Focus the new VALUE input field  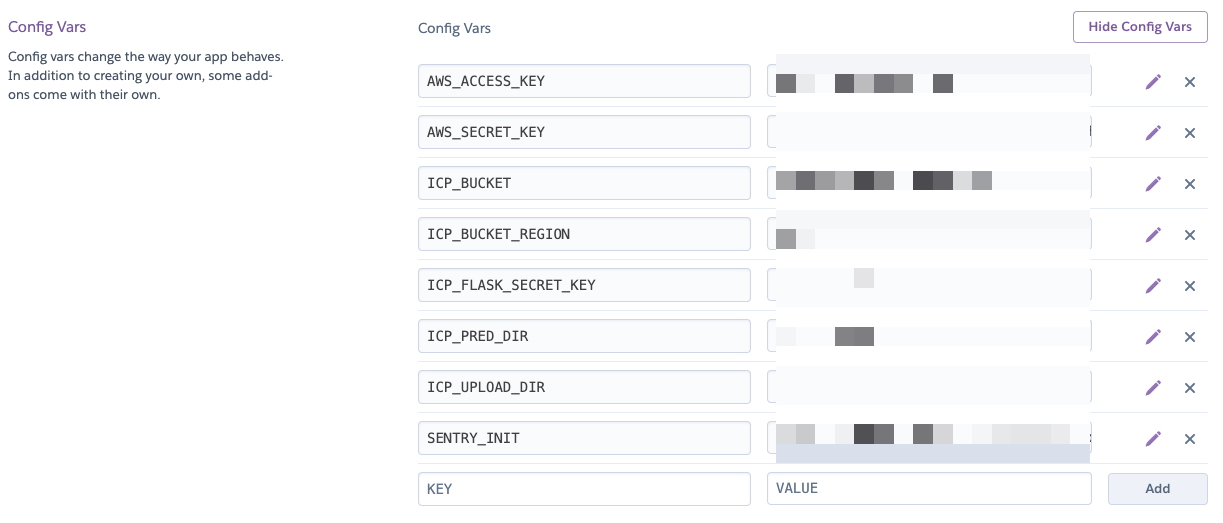[x=928, y=489]
